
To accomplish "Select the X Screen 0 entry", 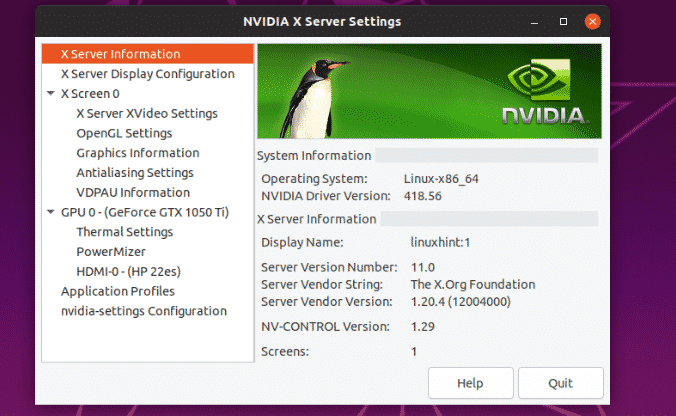I will tap(91, 94).
